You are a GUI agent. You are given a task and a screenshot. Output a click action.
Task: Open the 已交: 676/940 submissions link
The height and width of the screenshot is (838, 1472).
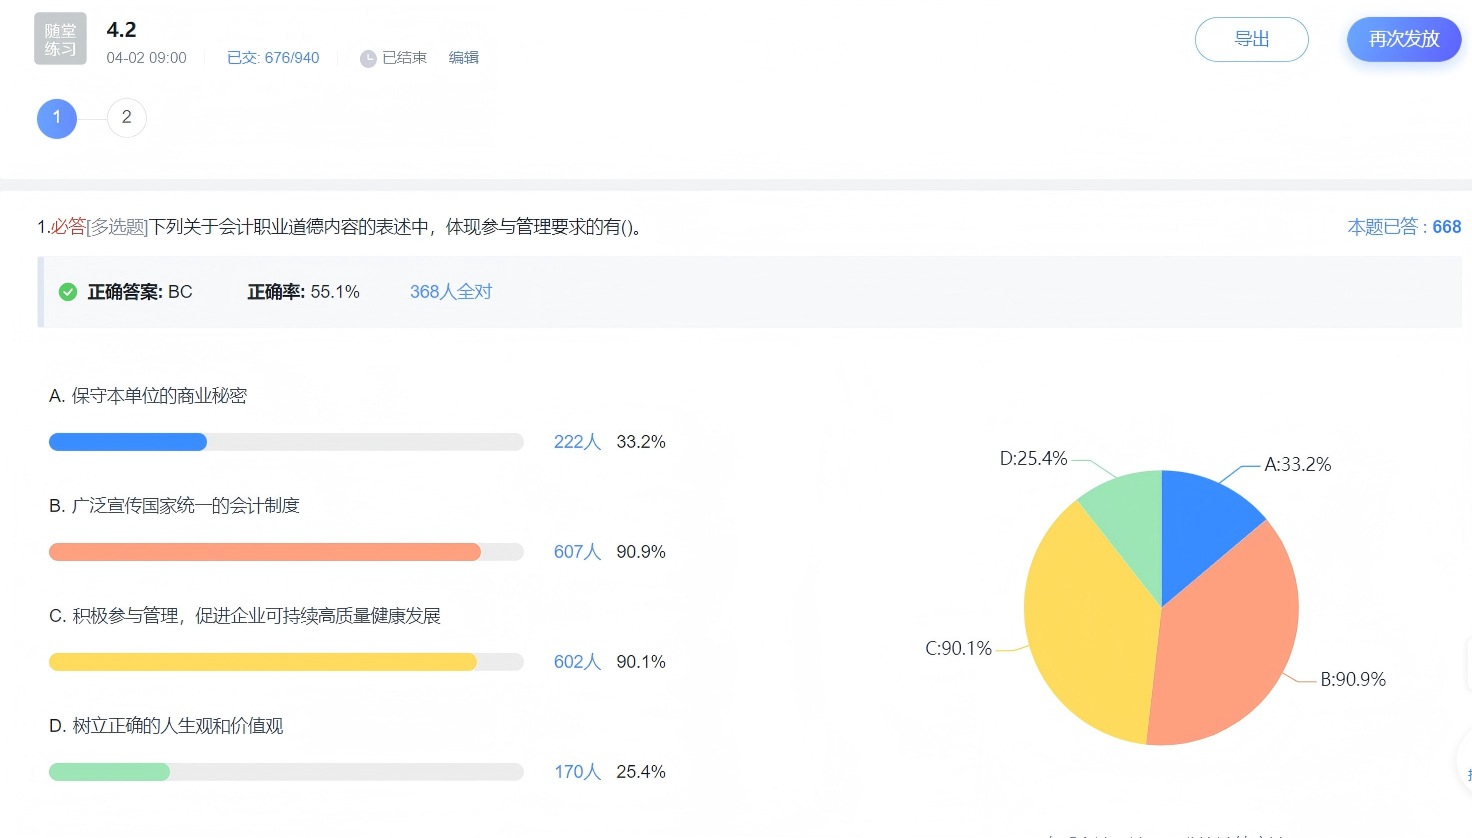tap(273, 58)
